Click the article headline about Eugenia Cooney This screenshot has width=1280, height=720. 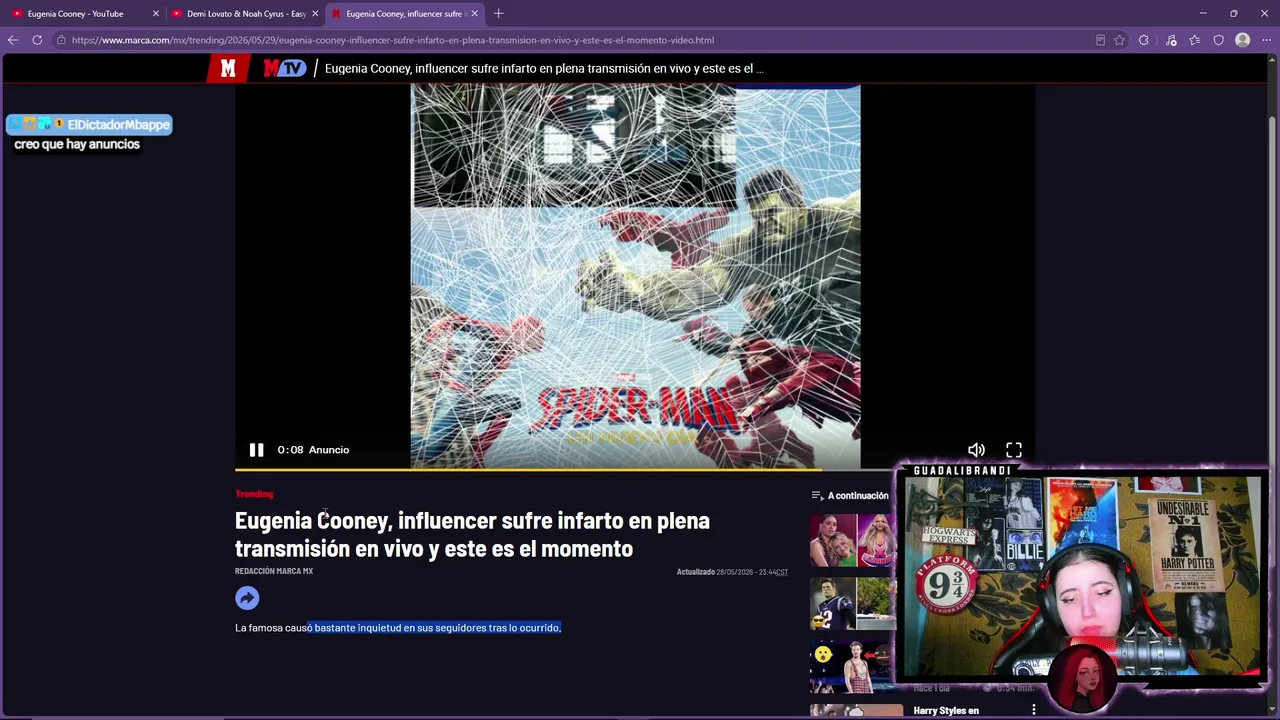tap(472, 534)
